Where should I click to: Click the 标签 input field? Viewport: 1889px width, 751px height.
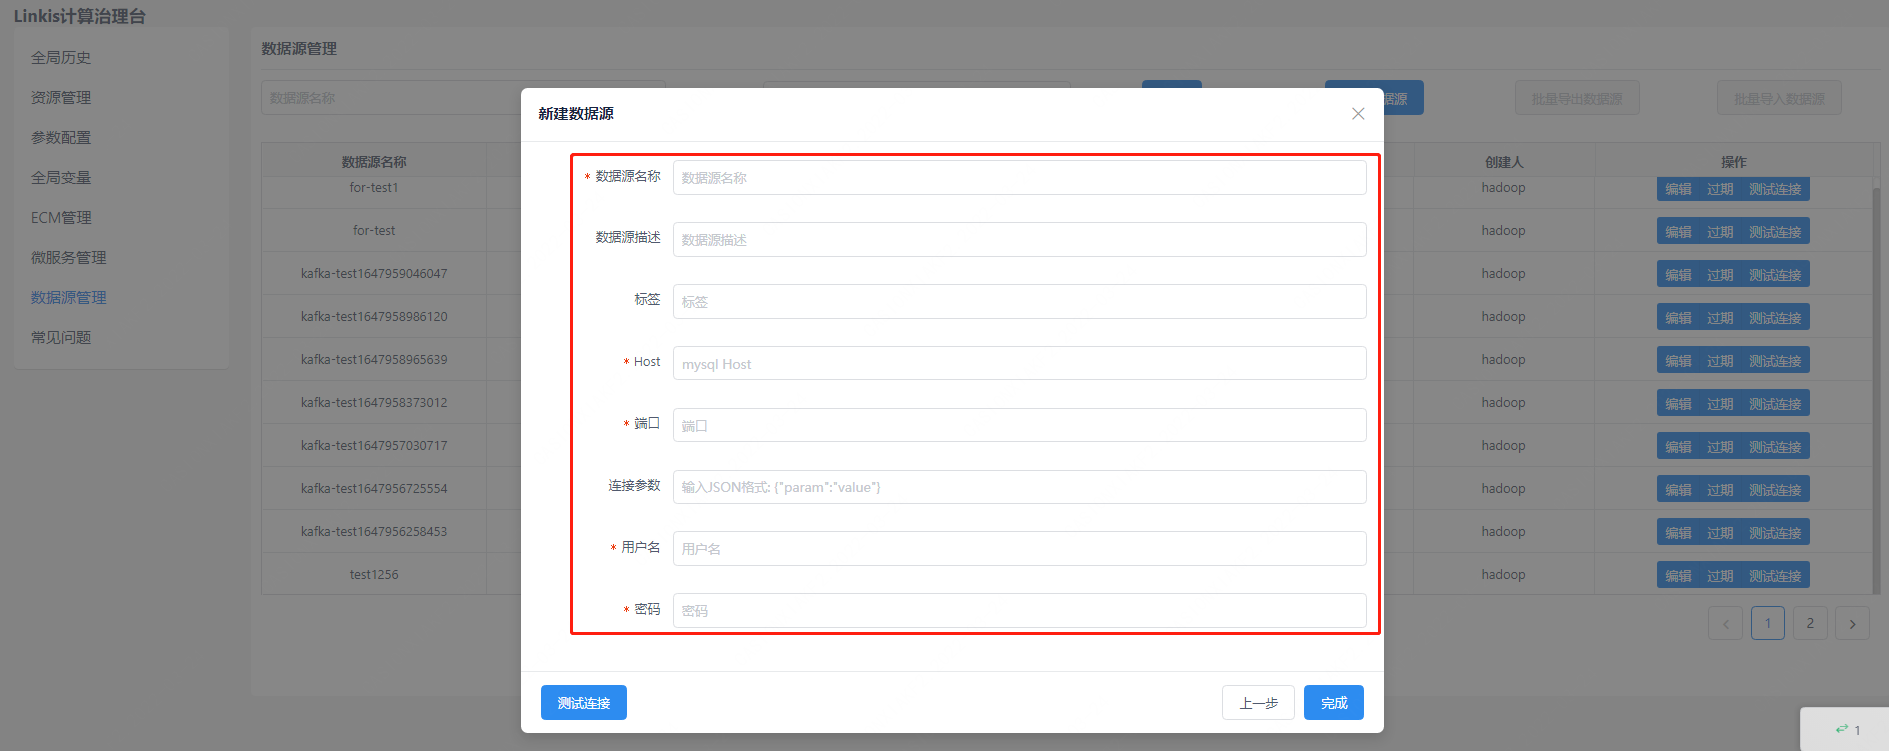[1018, 302]
